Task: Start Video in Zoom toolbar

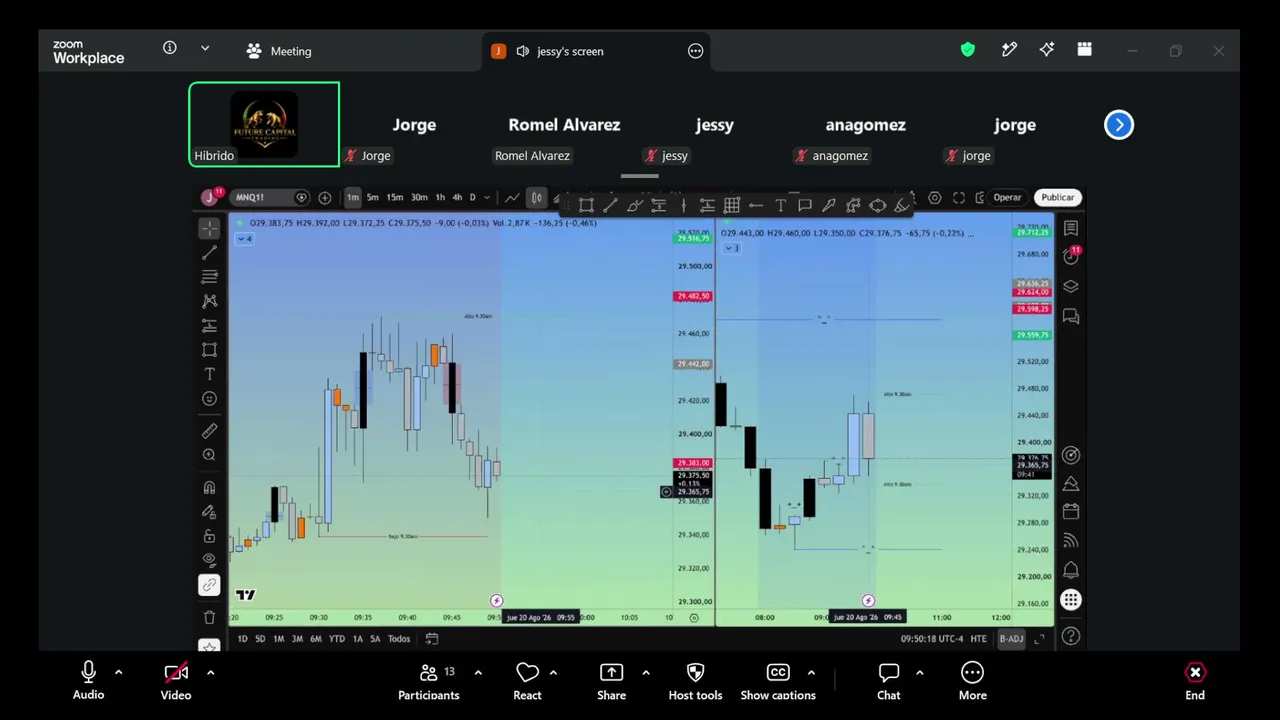Action: coord(176,680)
